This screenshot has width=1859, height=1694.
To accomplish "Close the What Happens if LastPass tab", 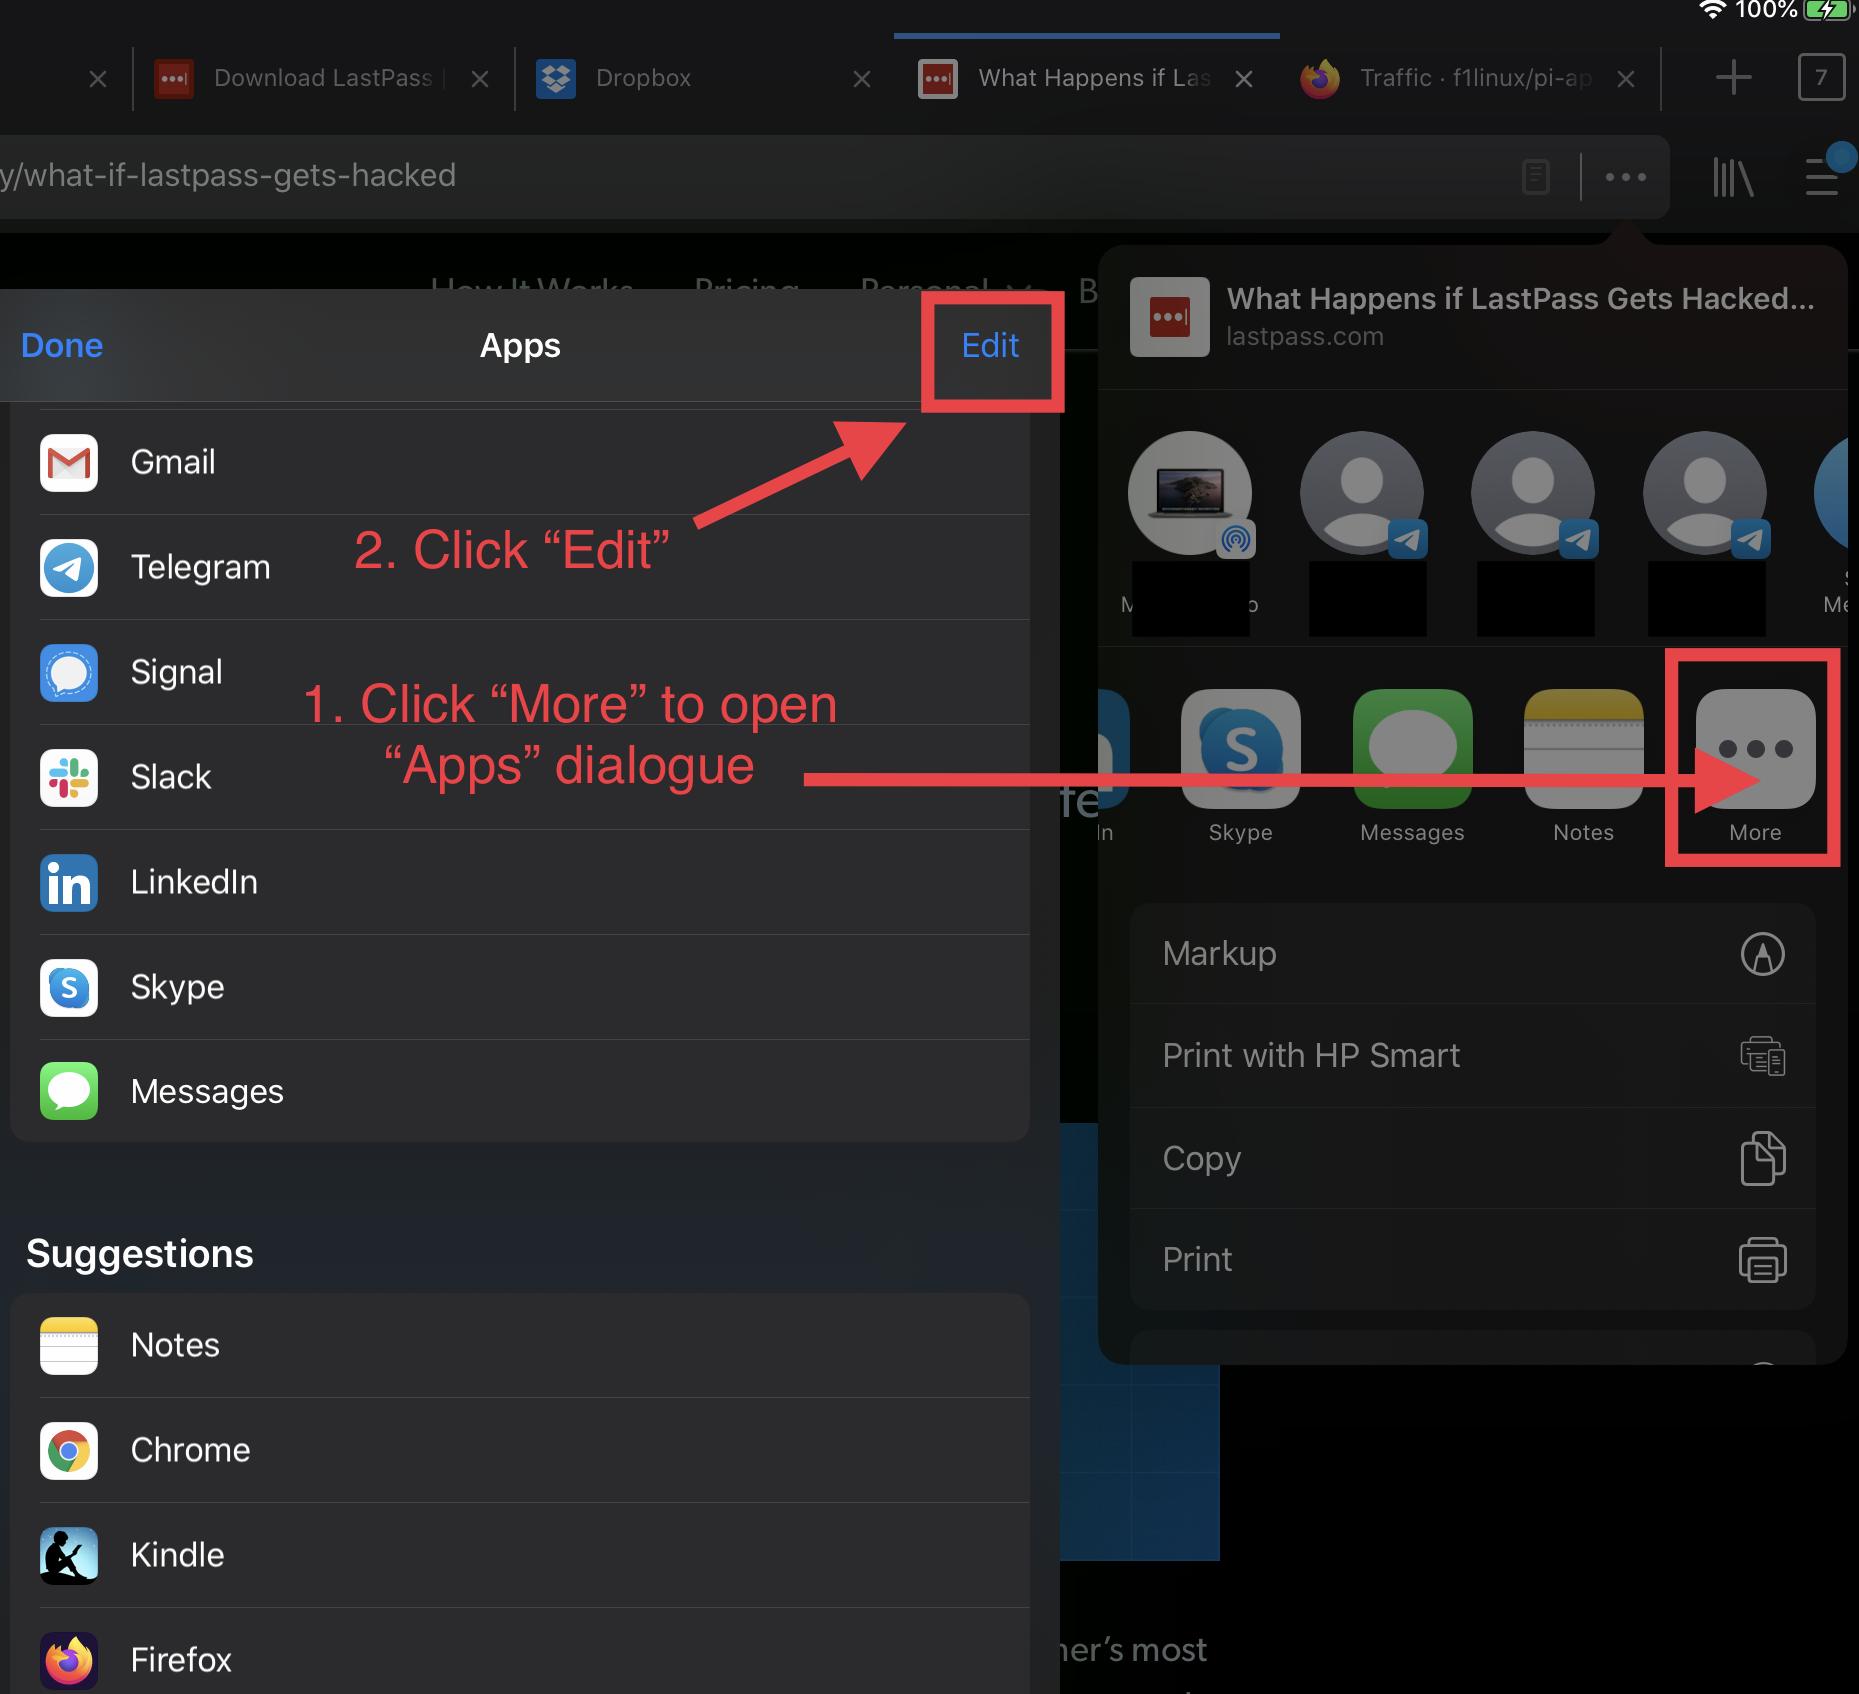I will [x=1244, y=79].
